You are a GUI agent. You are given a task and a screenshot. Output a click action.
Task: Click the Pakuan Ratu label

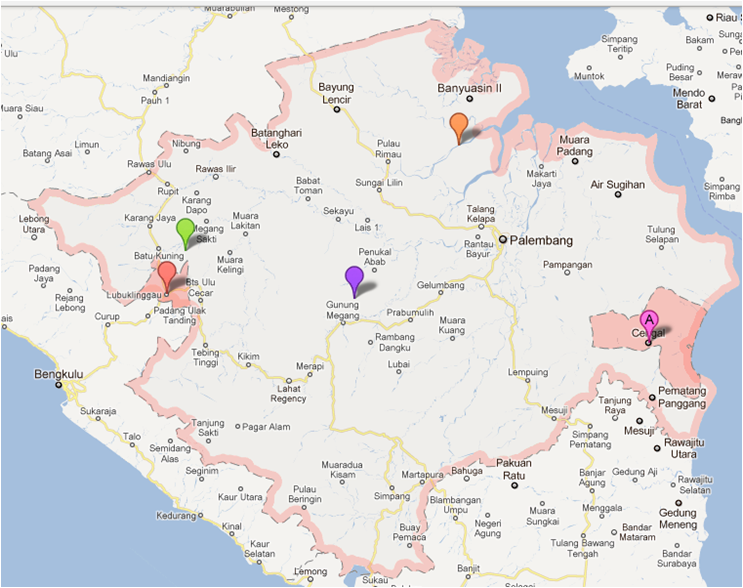coord(514,469)
